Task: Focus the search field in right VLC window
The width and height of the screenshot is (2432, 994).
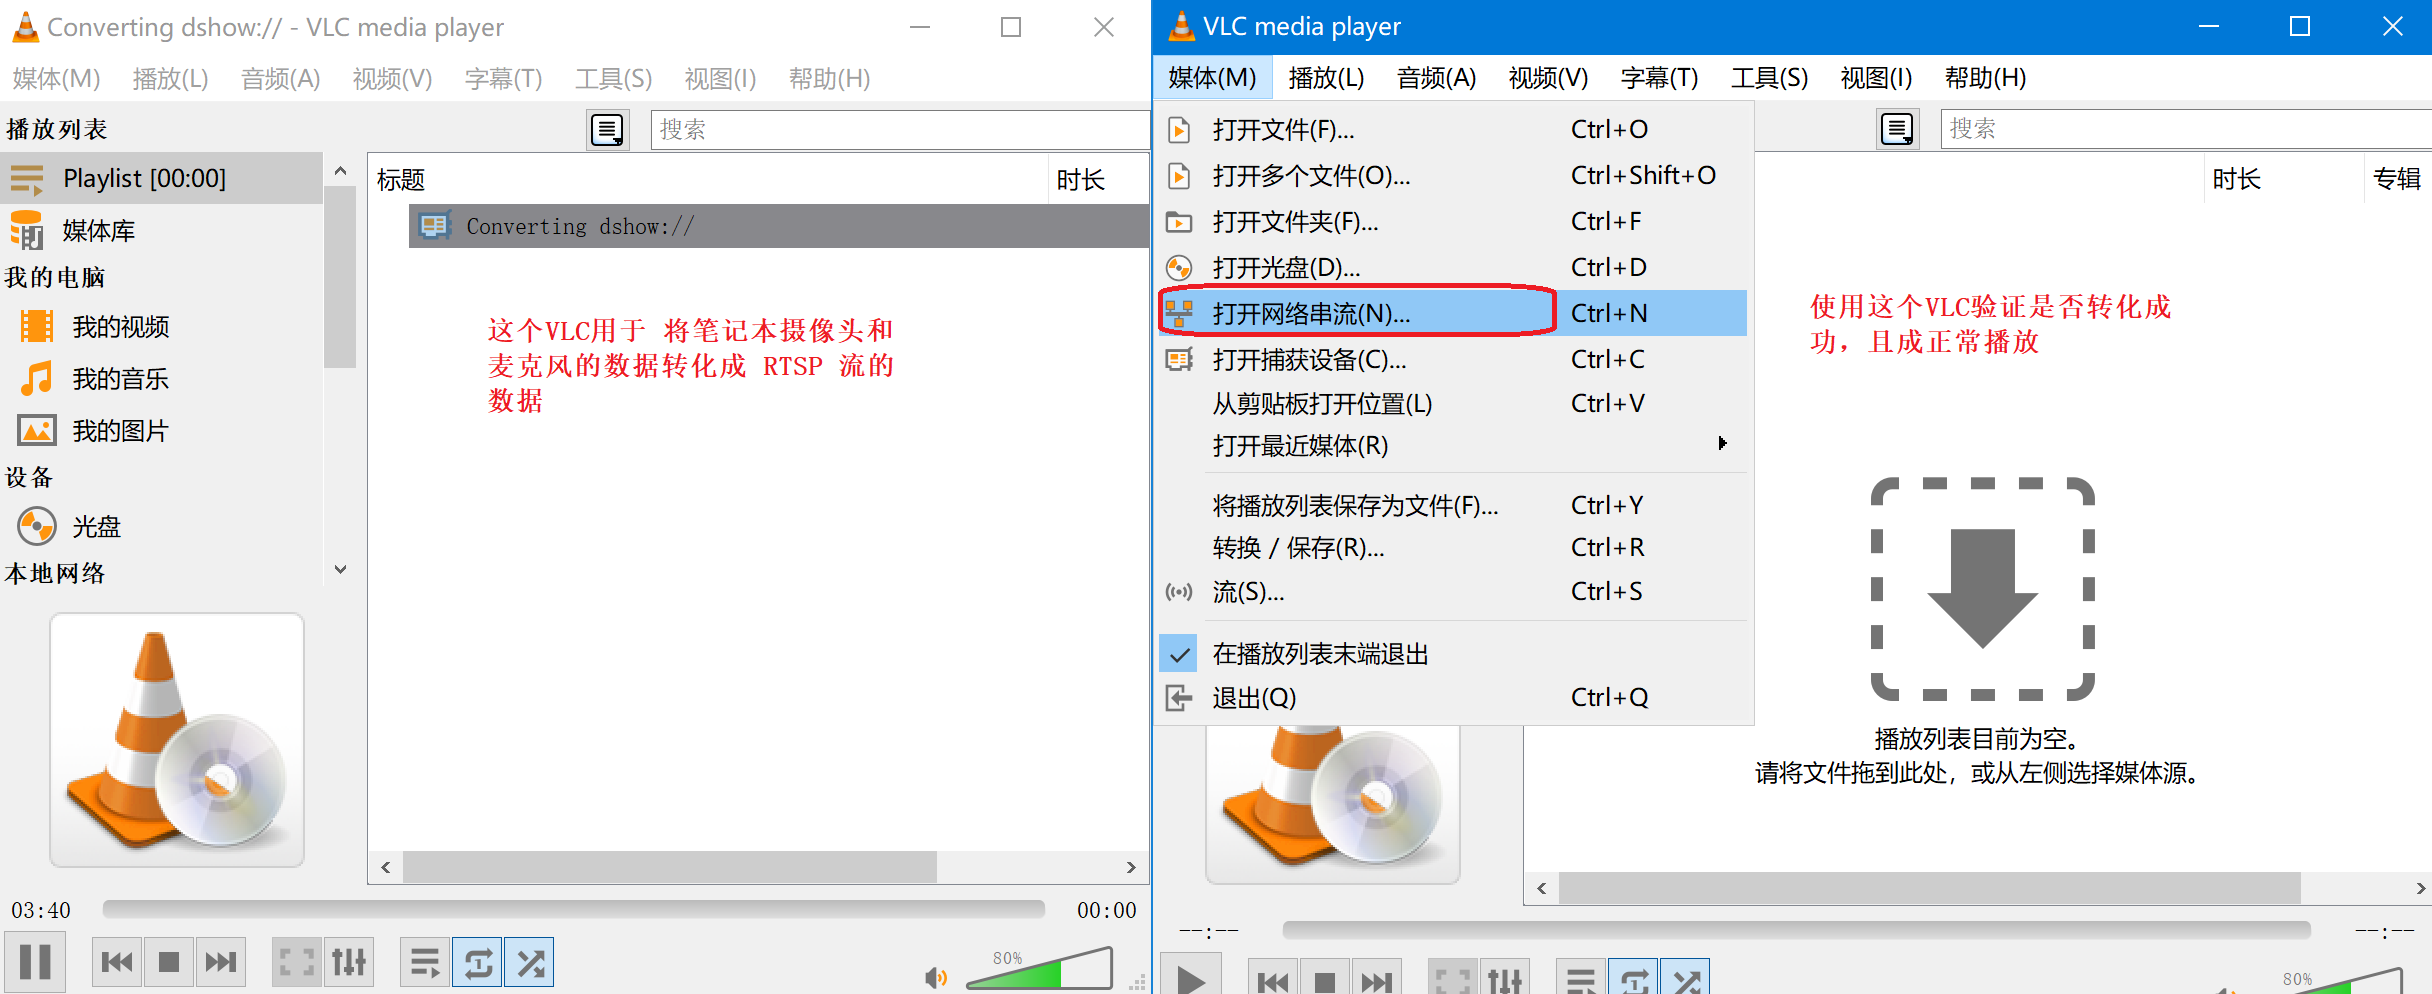Action: pos(2186,129)
